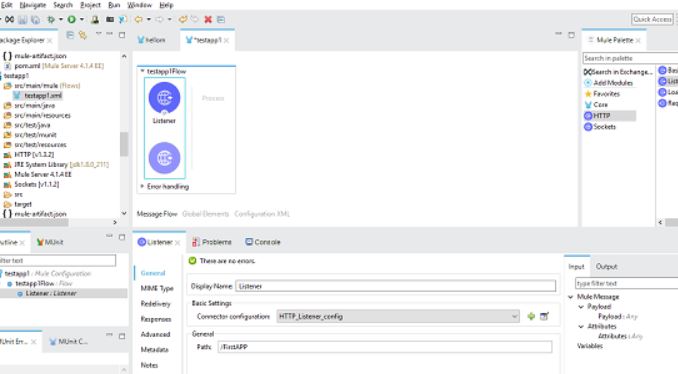Open Metadata settings section
Image resolution: width=678 pixels, height=374 pixels.
coord(154,350)
